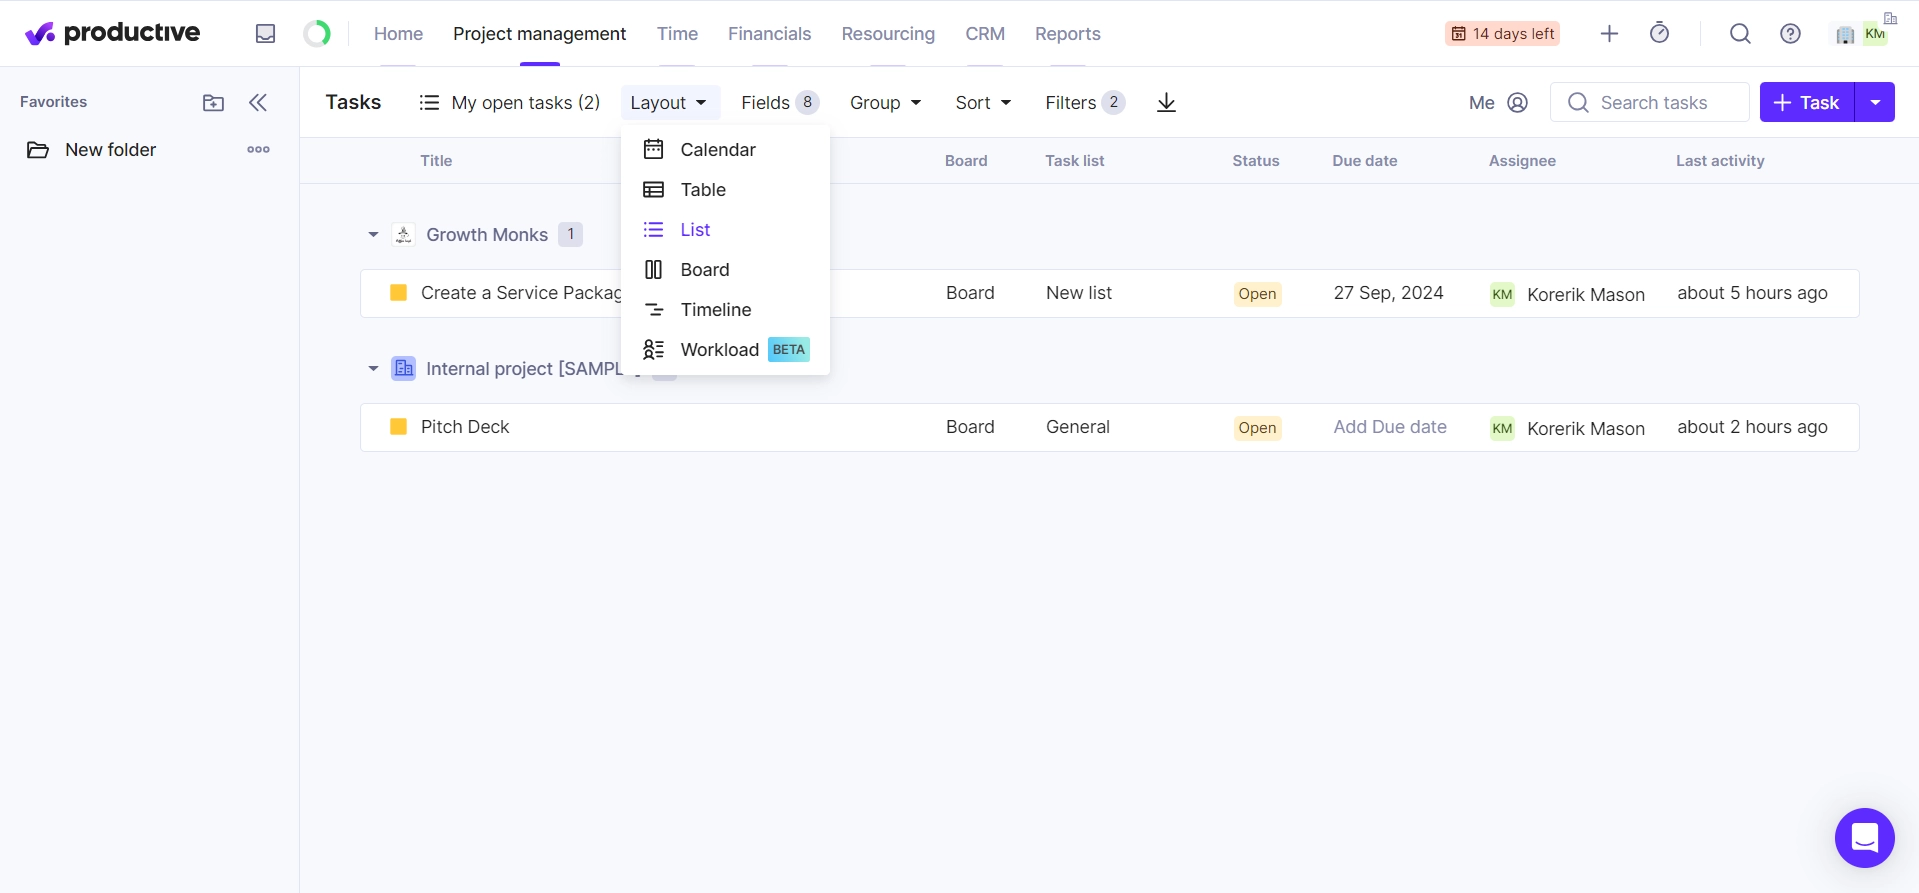Click the export download arrow icon

point(1166,103)
